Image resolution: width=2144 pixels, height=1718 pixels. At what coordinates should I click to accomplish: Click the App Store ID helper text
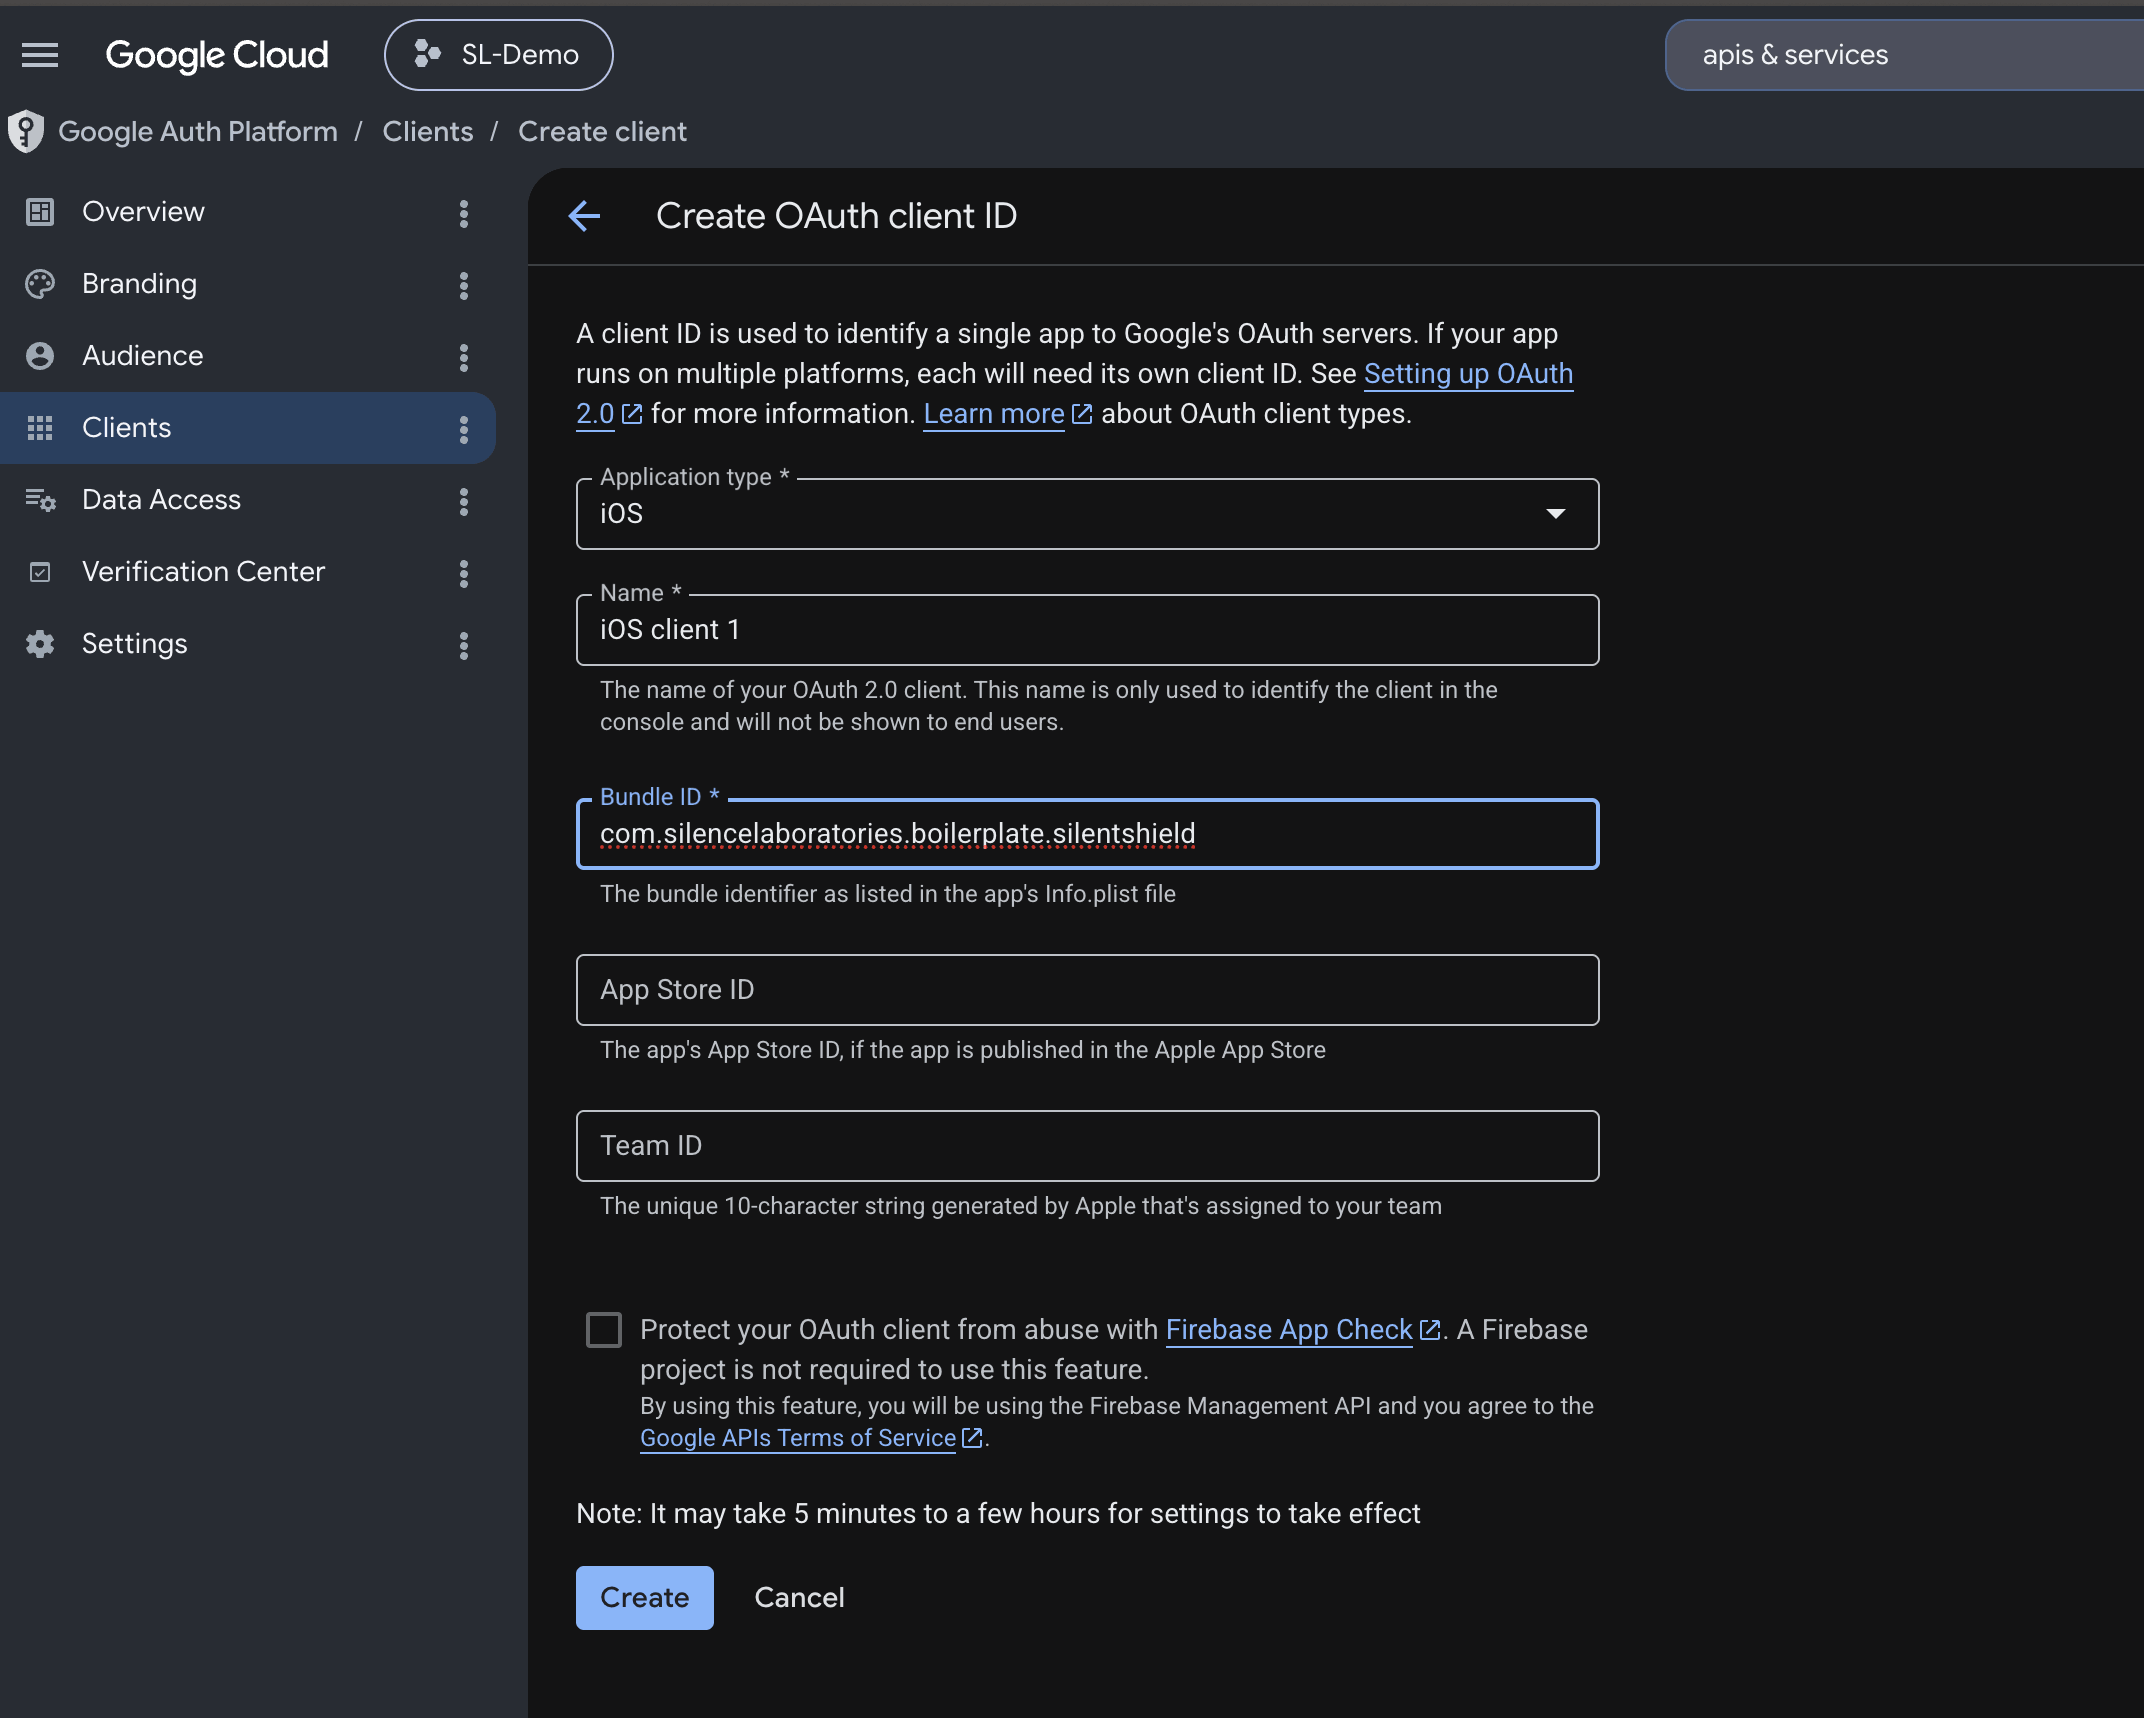click(x=963, y=1050)
